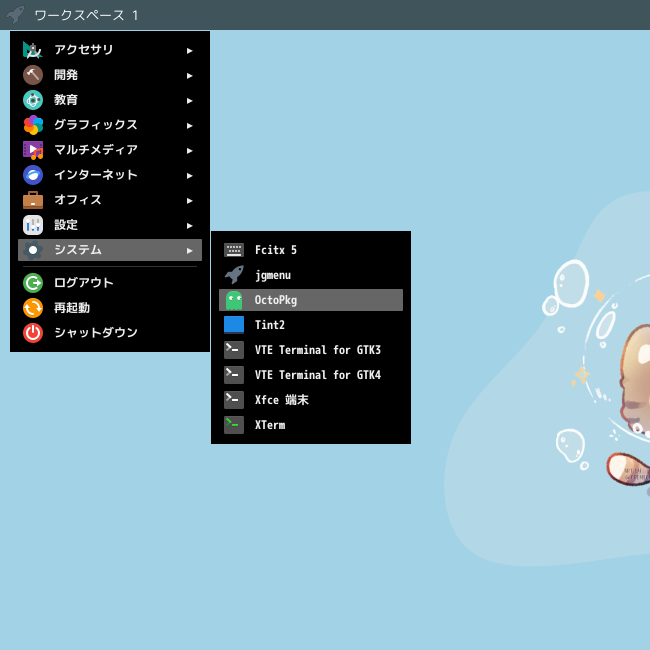Click the システム submenu arrow
This screenshot has width=650, height=650.
click(x=189, y=251)
